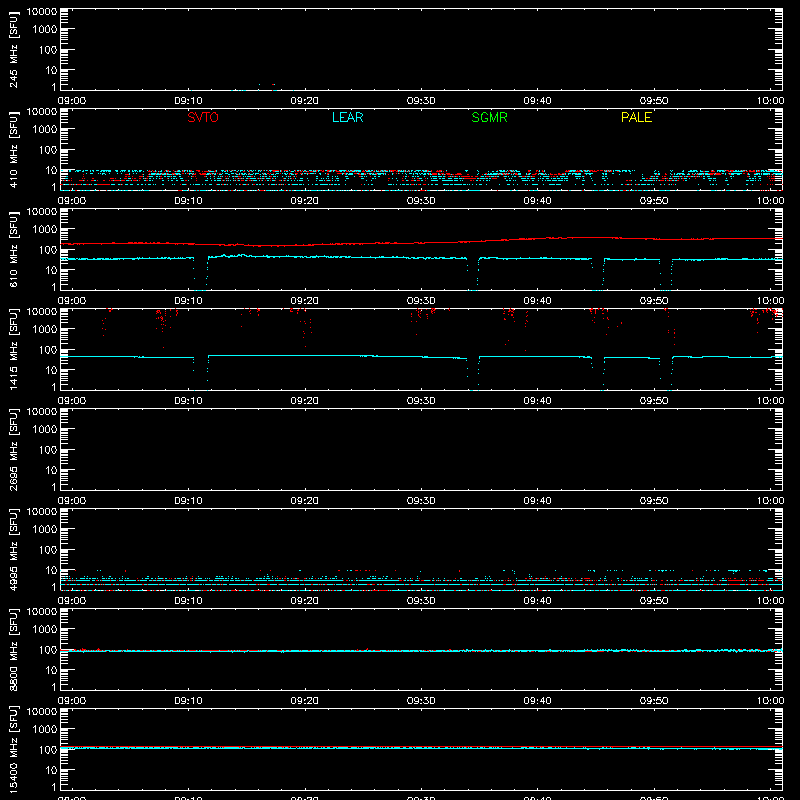Image resolution: width=800 pixels, height=800 pixels.
Task: Click the cyan LEAR station label
Action: [347, 117]
